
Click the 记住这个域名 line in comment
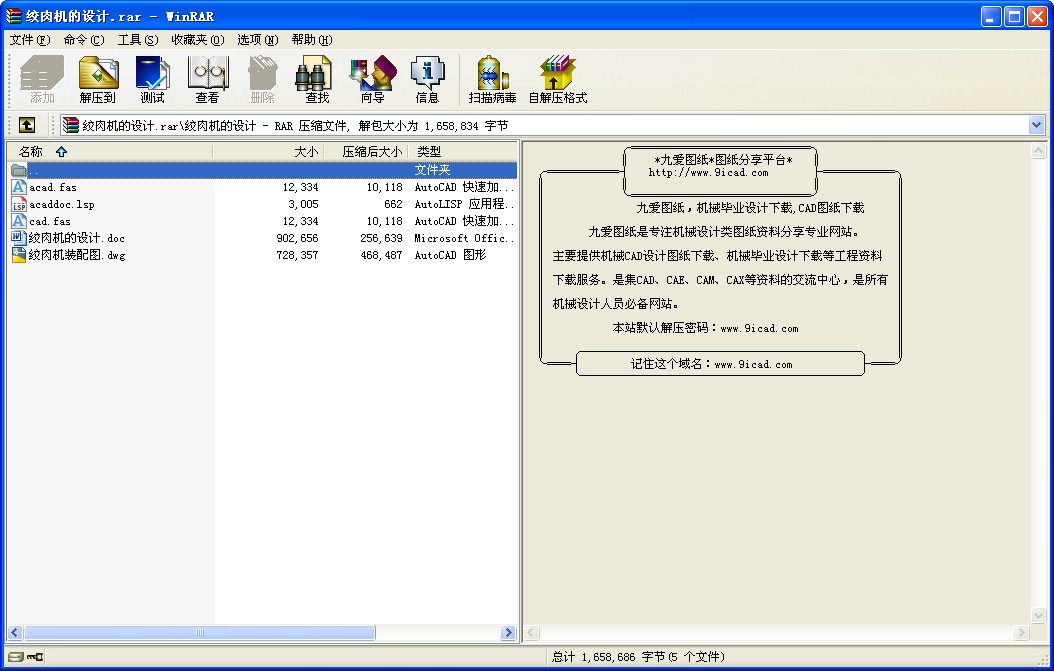pyautogui.click(x=711, y=364)
